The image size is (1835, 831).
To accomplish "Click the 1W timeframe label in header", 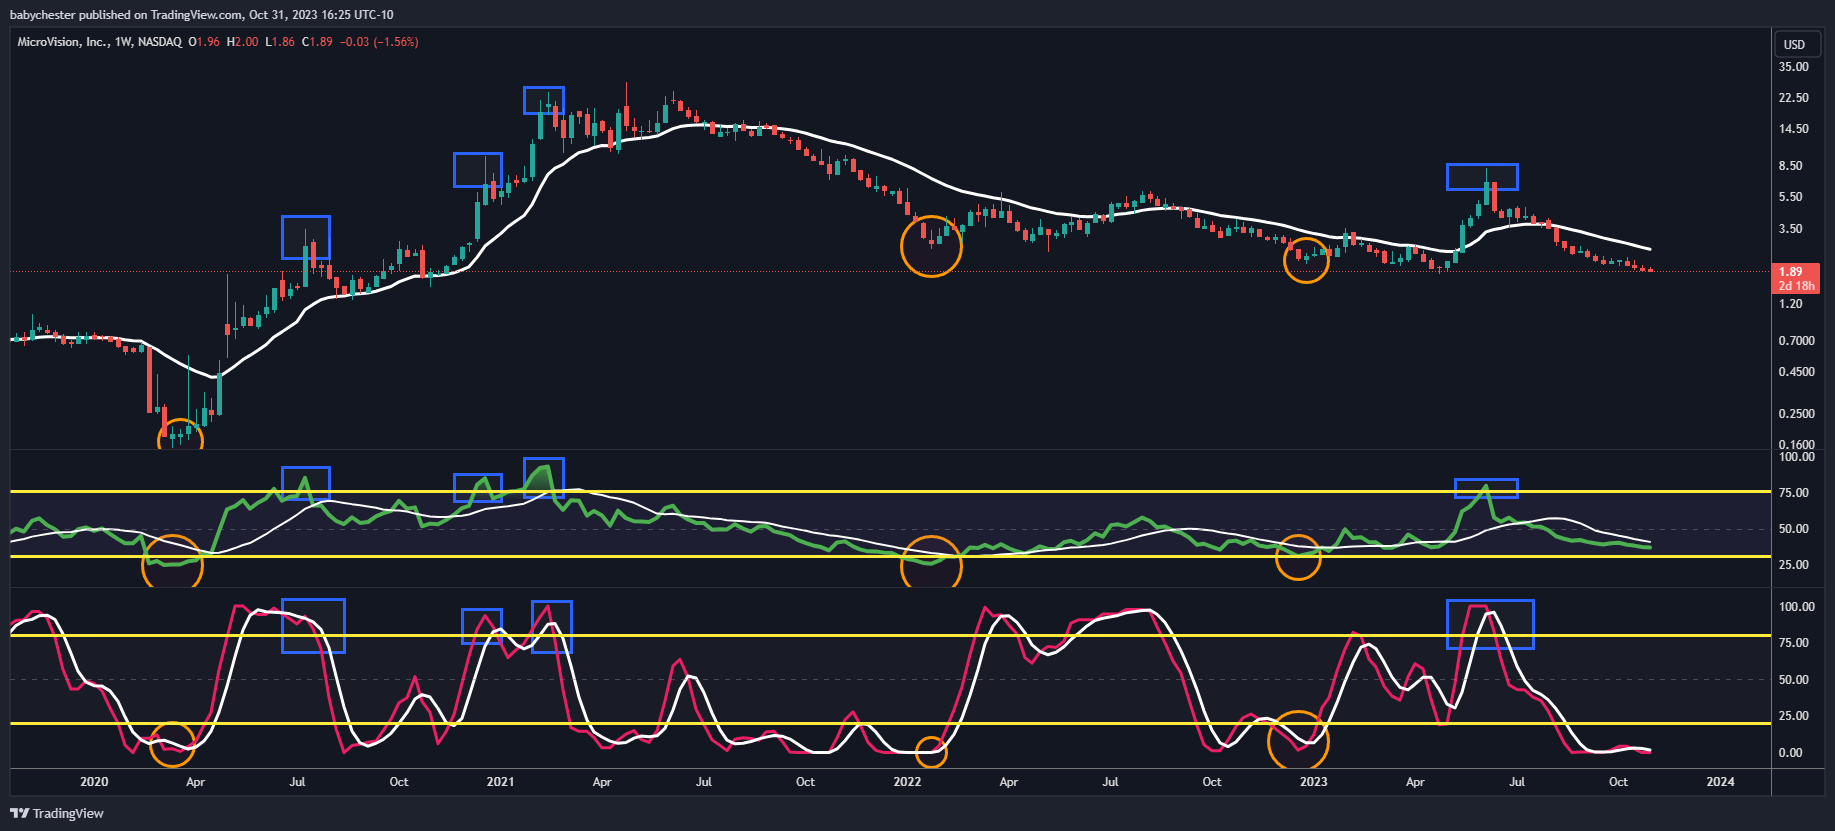I will [x=124, y=42].
